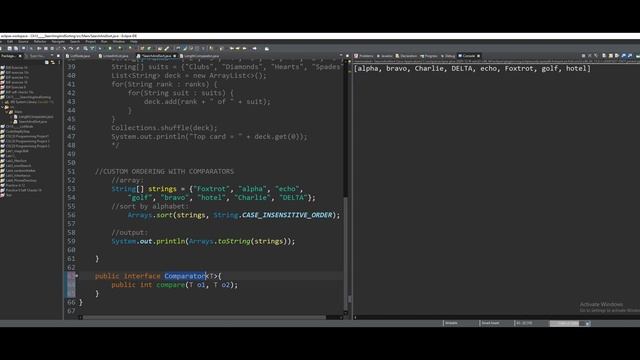Minimize the editor area
Screen dimensions: 640x360
[x=341, y=56]
